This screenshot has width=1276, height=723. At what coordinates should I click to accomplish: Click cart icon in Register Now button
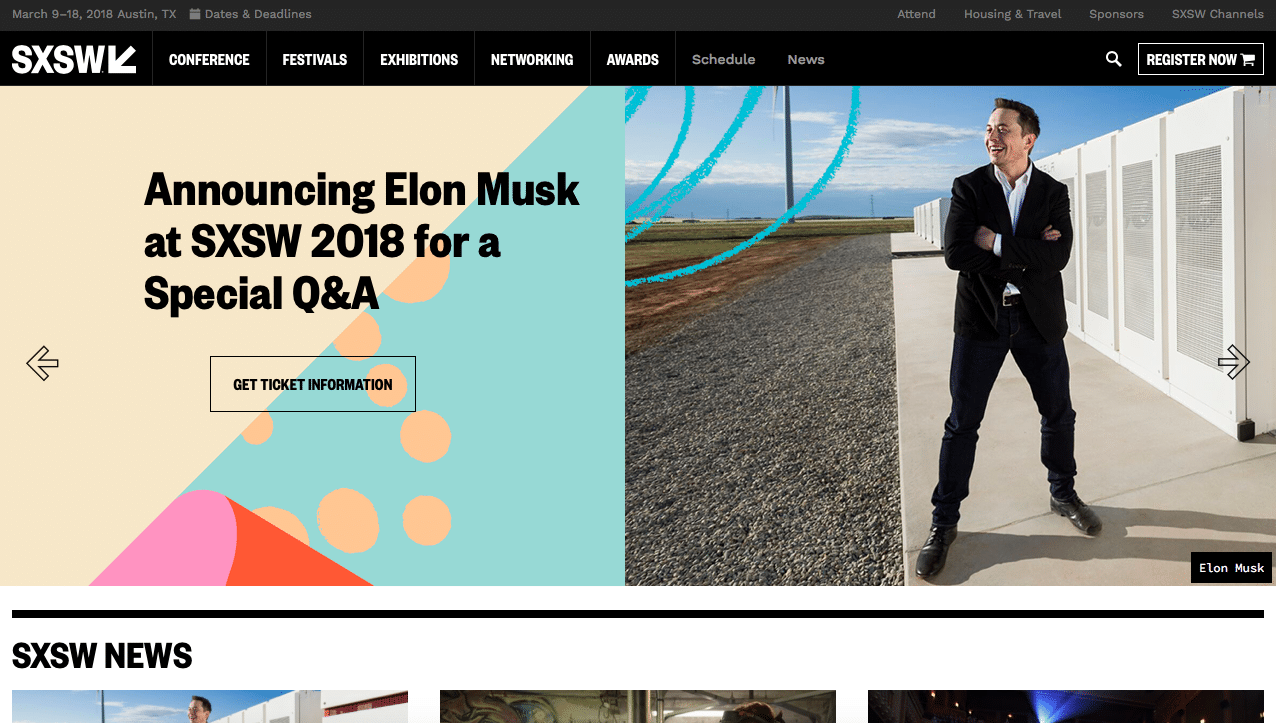tap(1247, 60)
